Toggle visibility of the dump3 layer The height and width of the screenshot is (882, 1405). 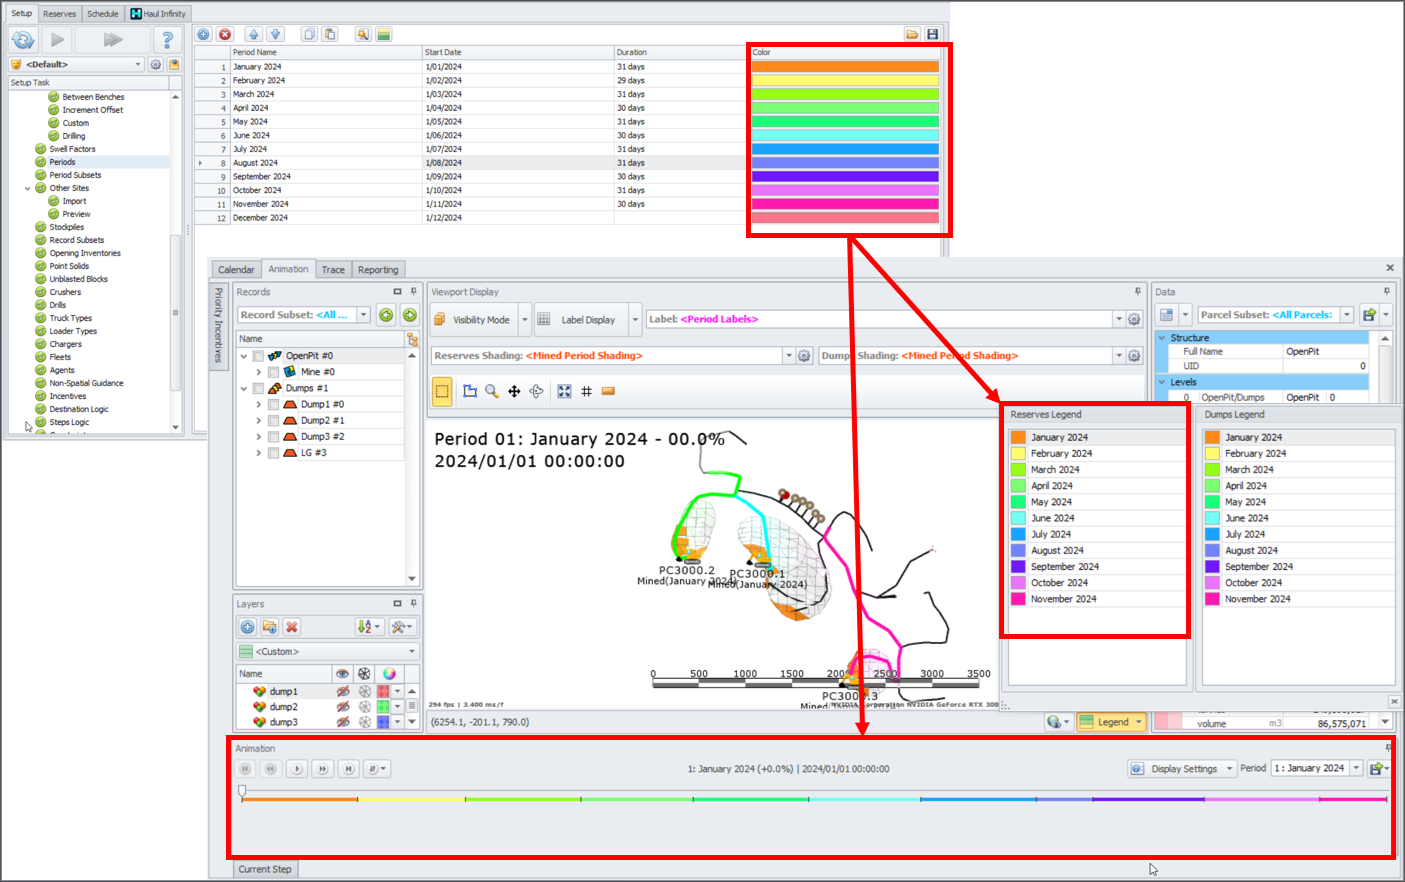pyautogui.click(x=343, y=722)
